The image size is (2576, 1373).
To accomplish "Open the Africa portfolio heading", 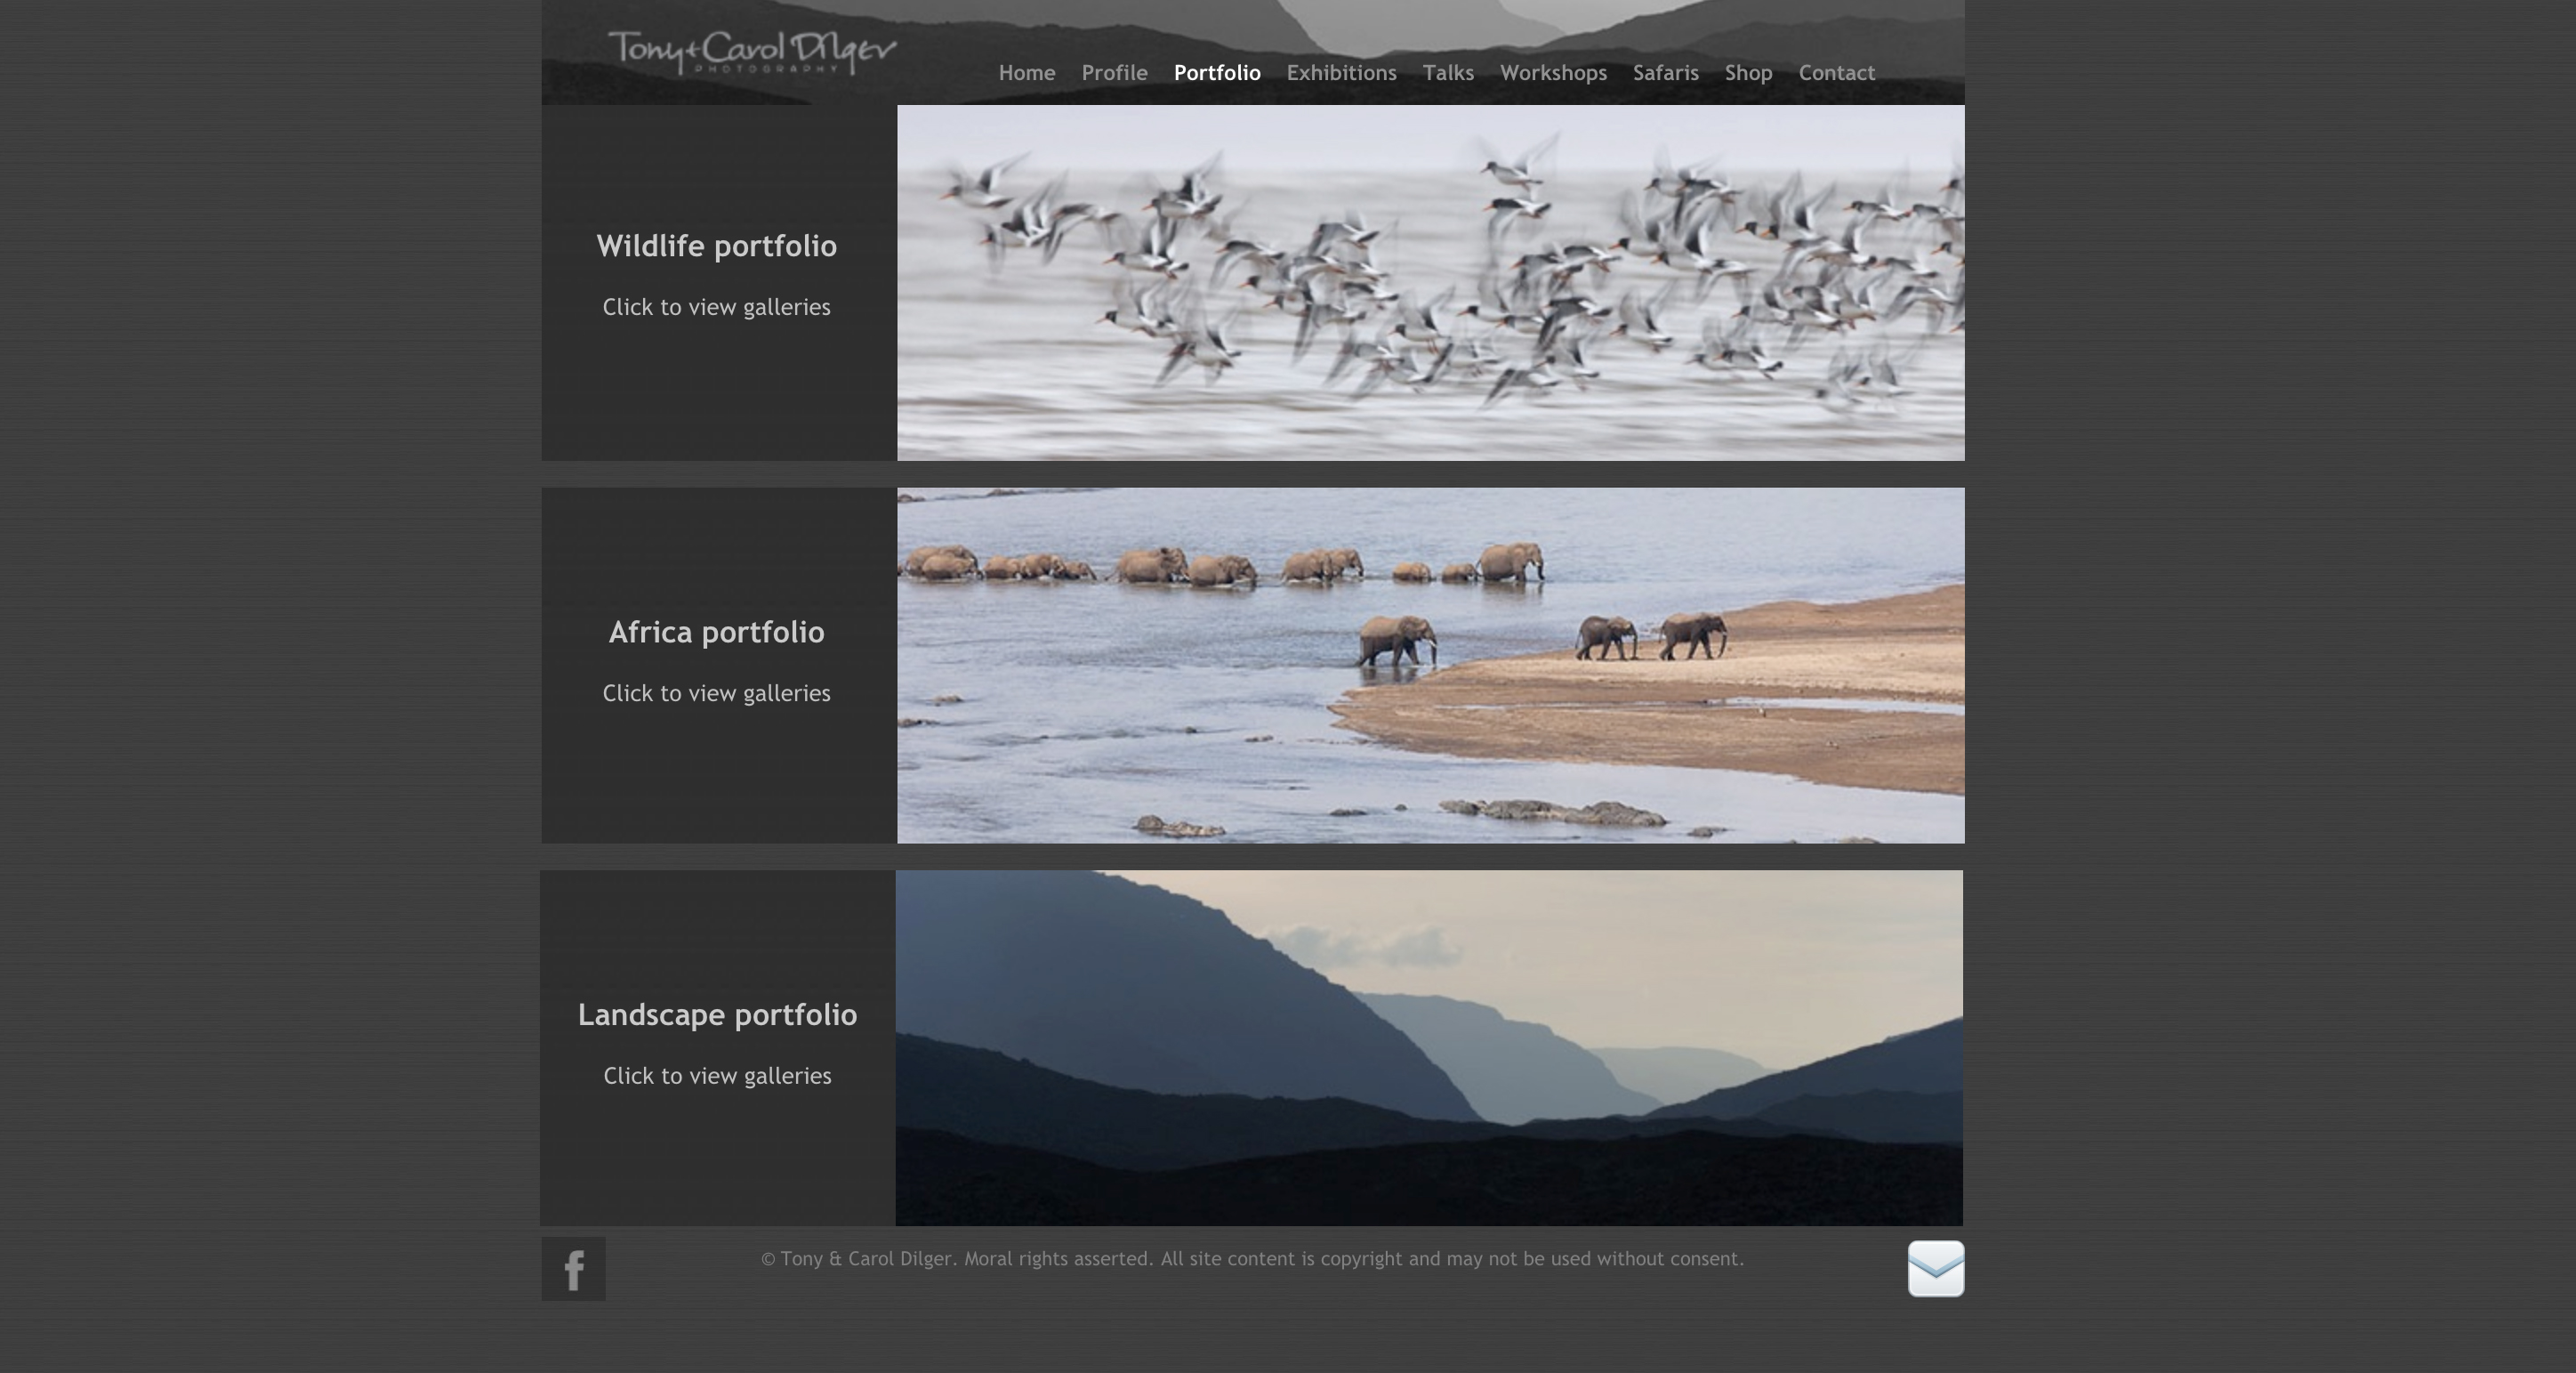I will point(716,632).
